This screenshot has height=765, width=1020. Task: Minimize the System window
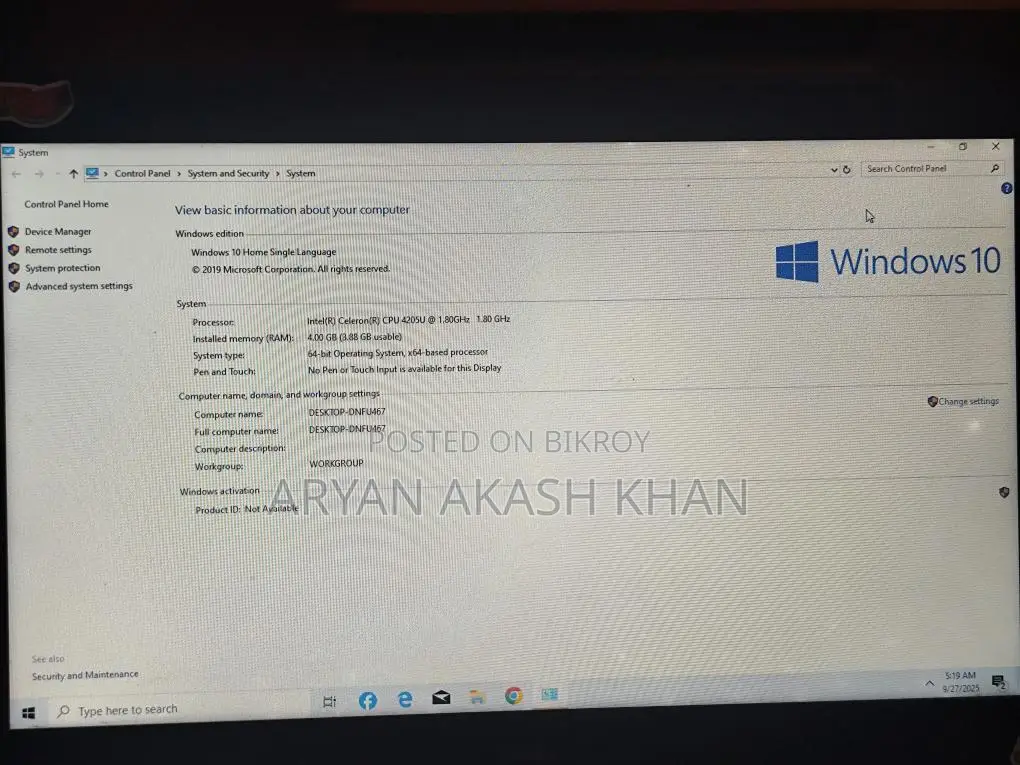coord(931,147)
